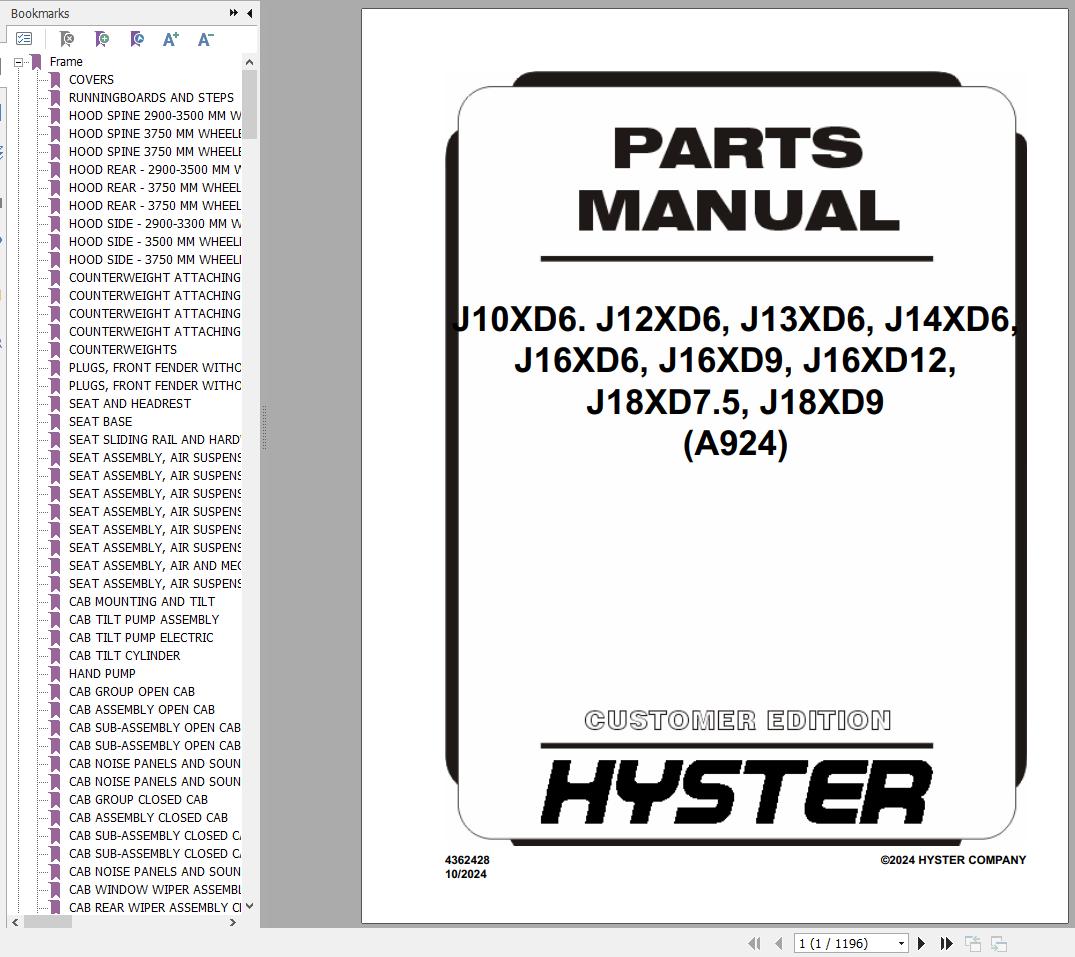Go to the previous page button
Screen dimensions: 1075x957
pyautogui.click(x=778, y=943)
